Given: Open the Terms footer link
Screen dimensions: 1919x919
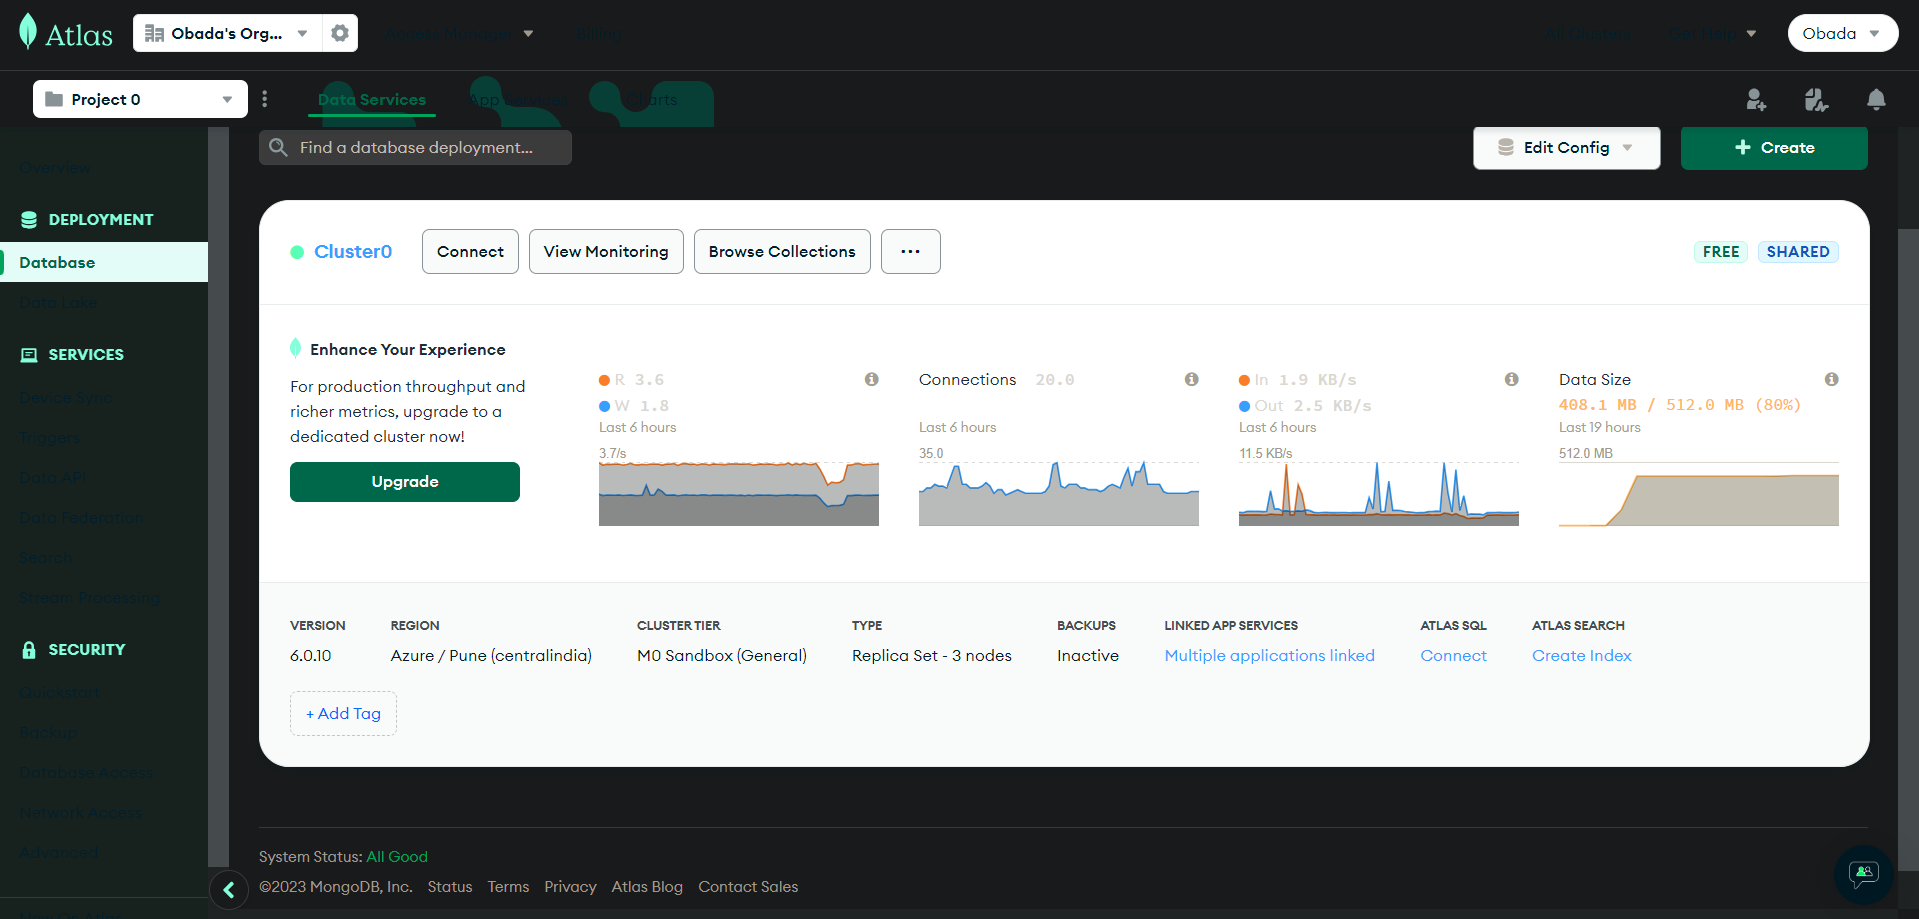Looking at the screenshot, I should coord(508,887).
